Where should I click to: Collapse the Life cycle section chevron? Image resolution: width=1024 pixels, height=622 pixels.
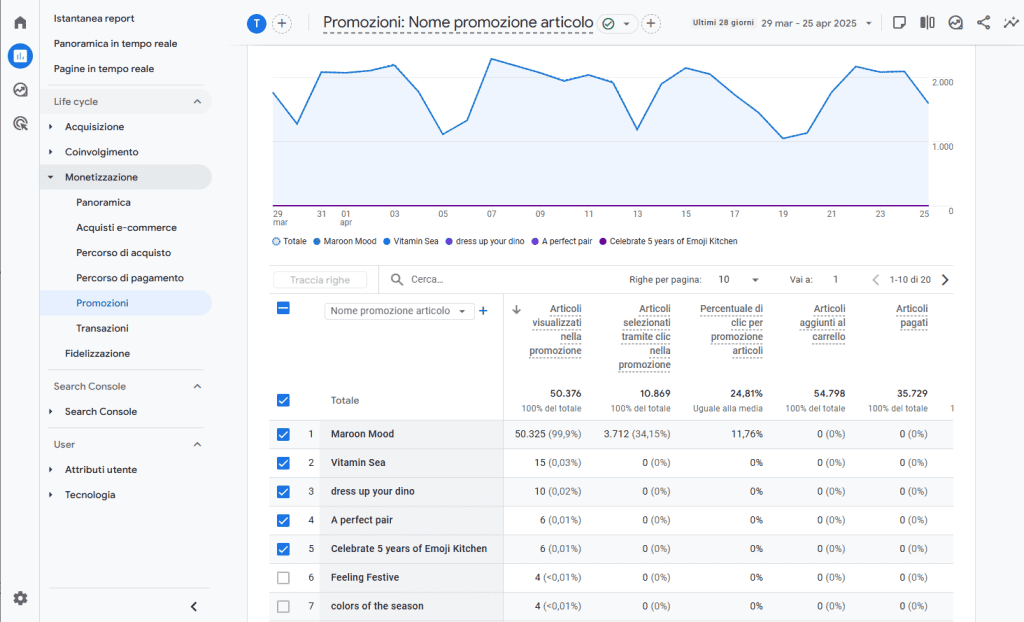click(x=197, y=101)
